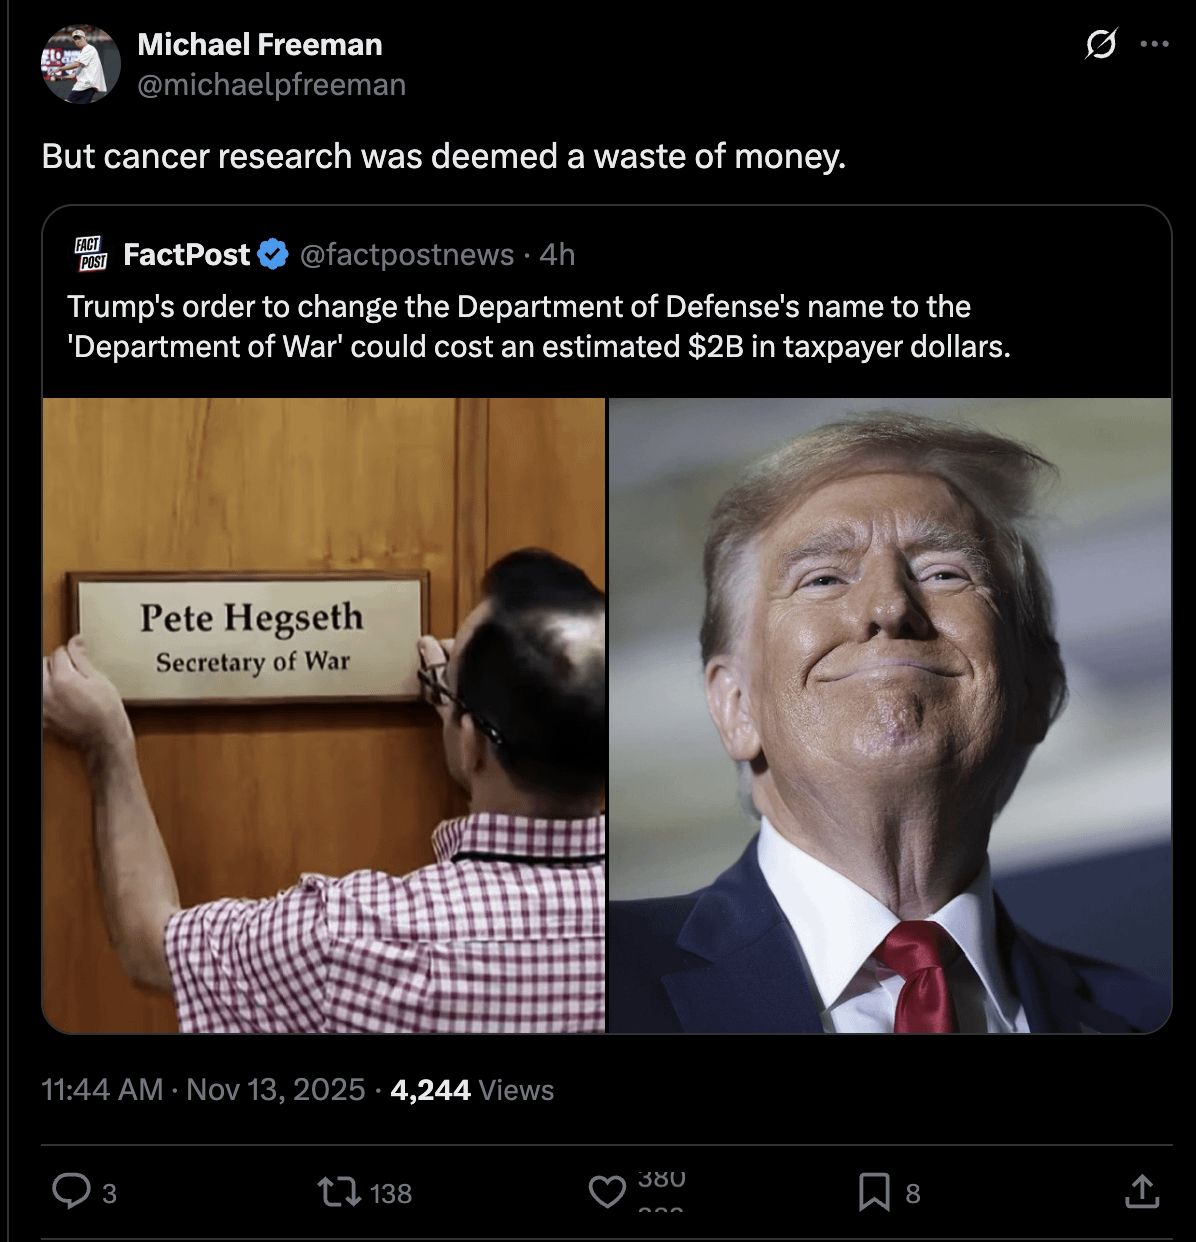Click the reply speech bubble icon
This screenshot has height=1242, width=1196.
pos(71,1192)
